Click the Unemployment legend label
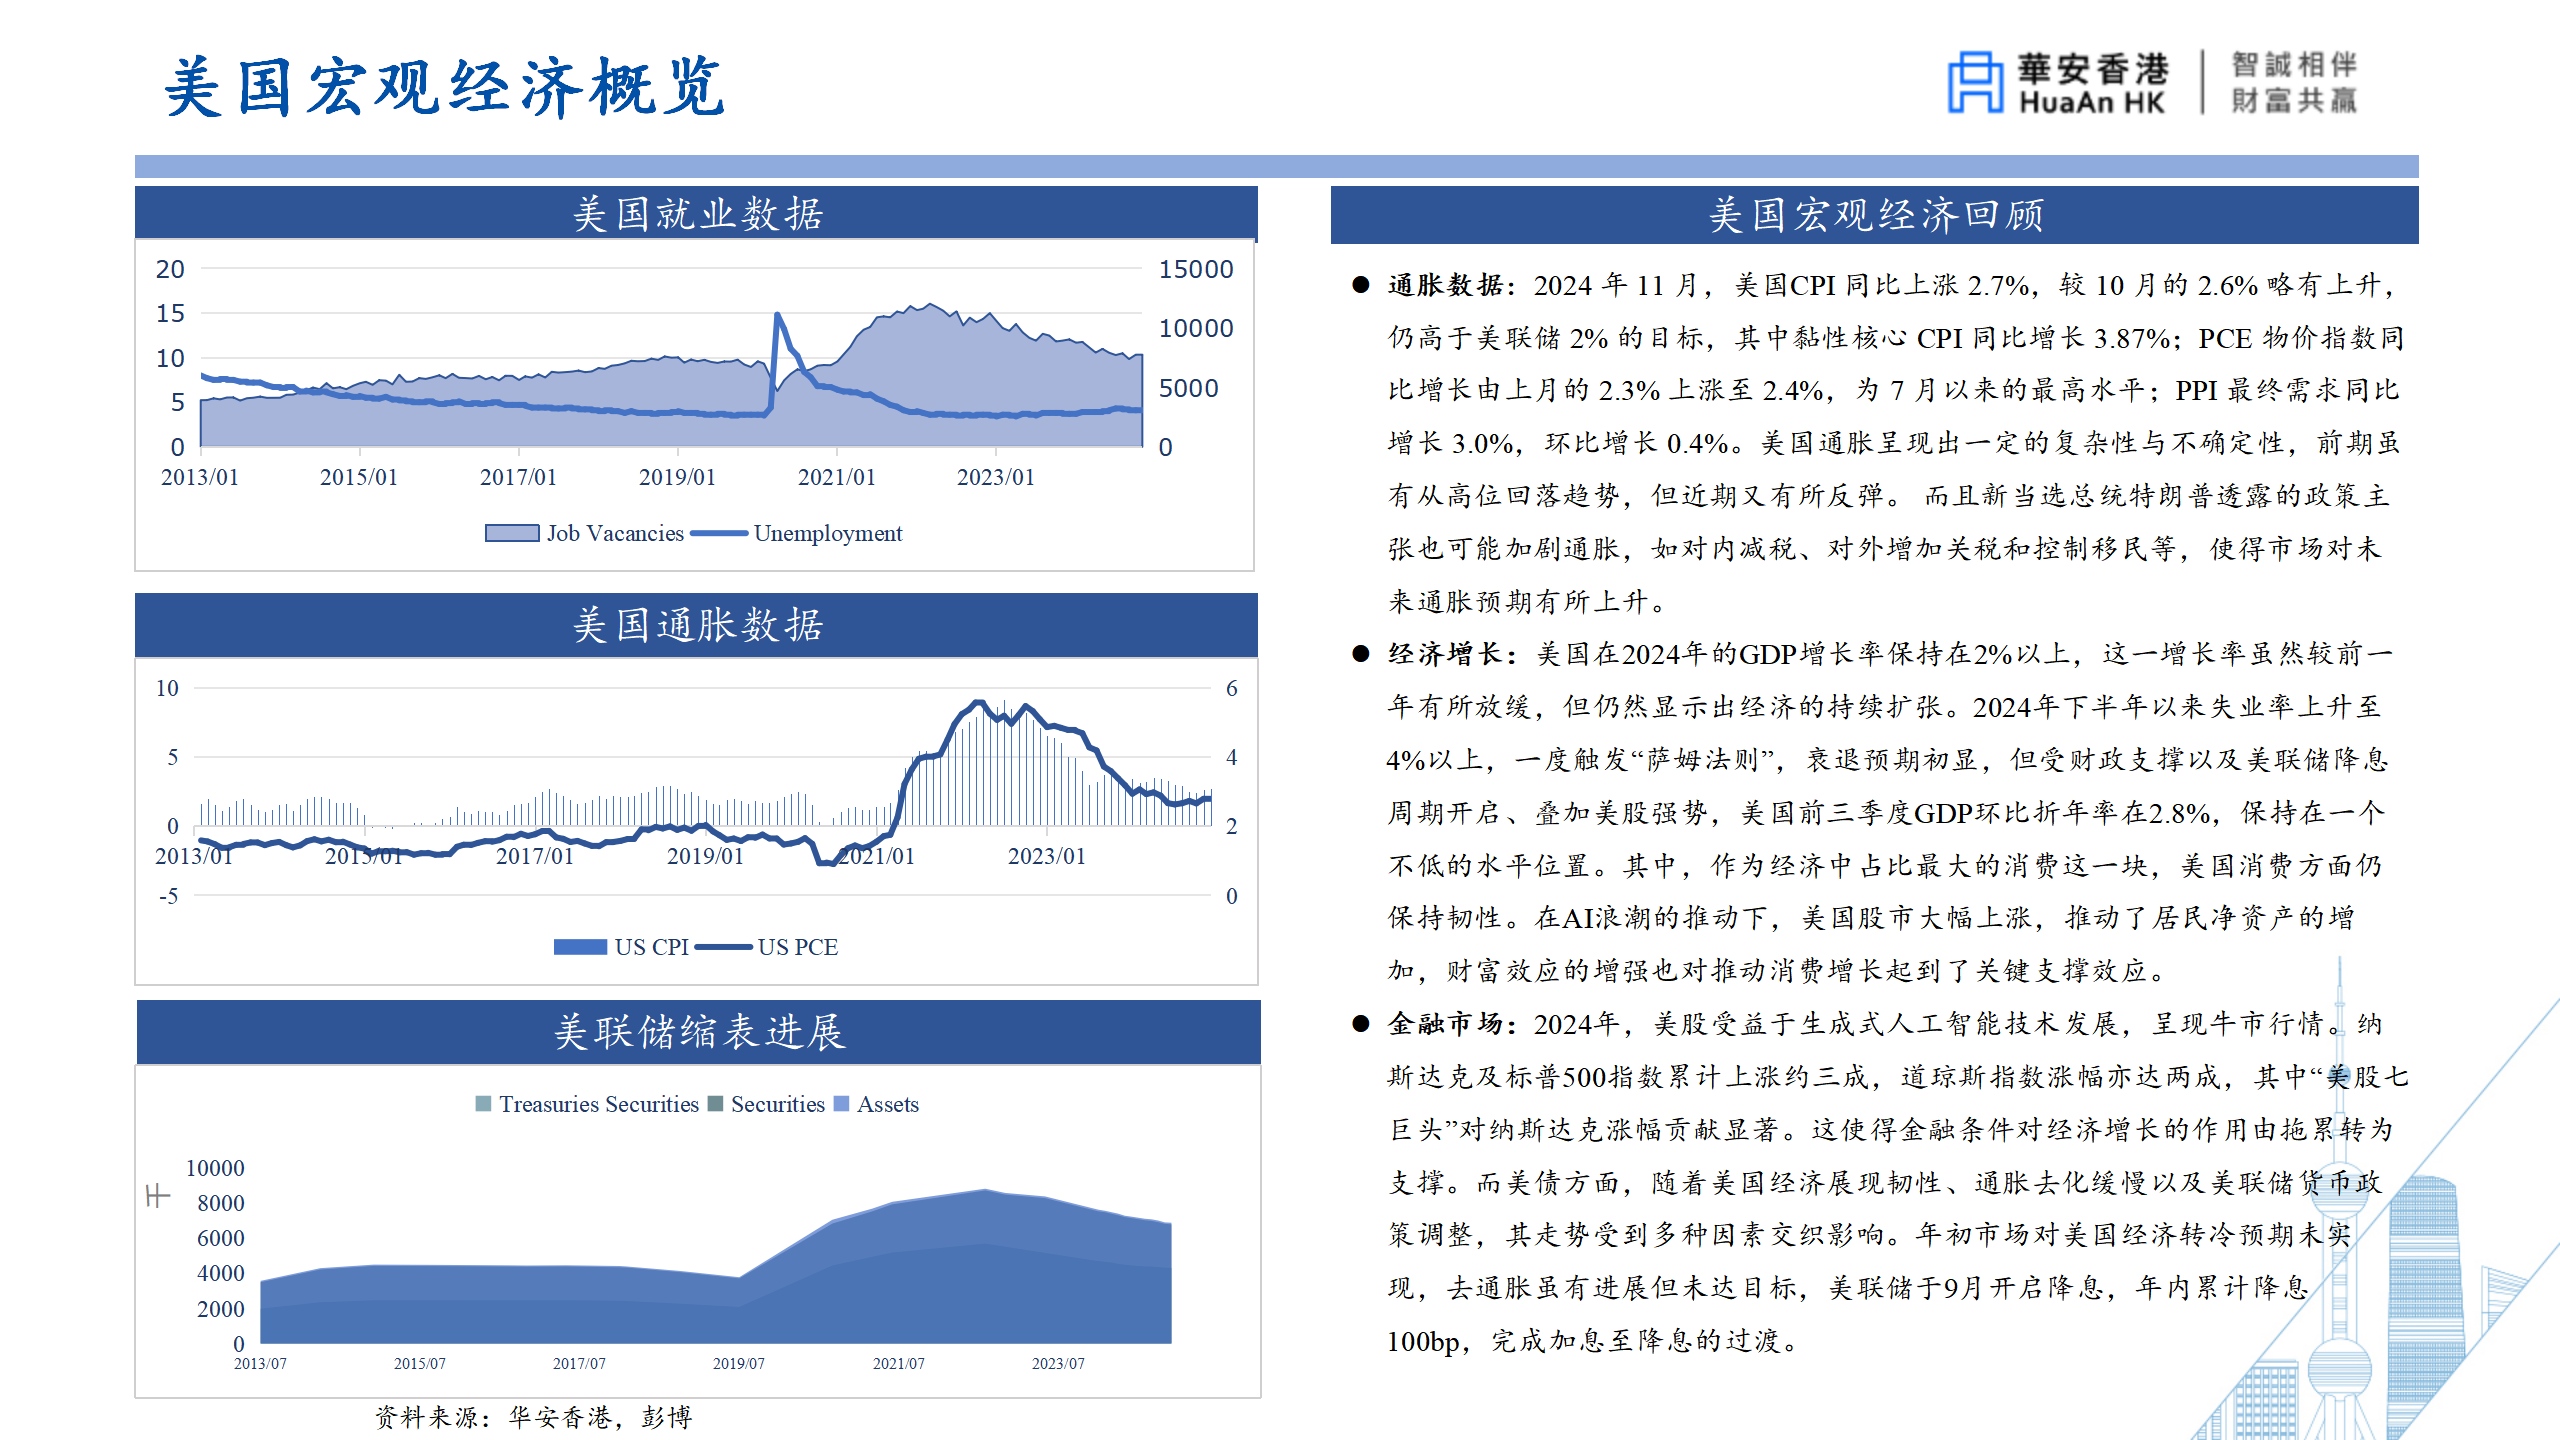2560x1440 pixels. (x=828, y=533)
